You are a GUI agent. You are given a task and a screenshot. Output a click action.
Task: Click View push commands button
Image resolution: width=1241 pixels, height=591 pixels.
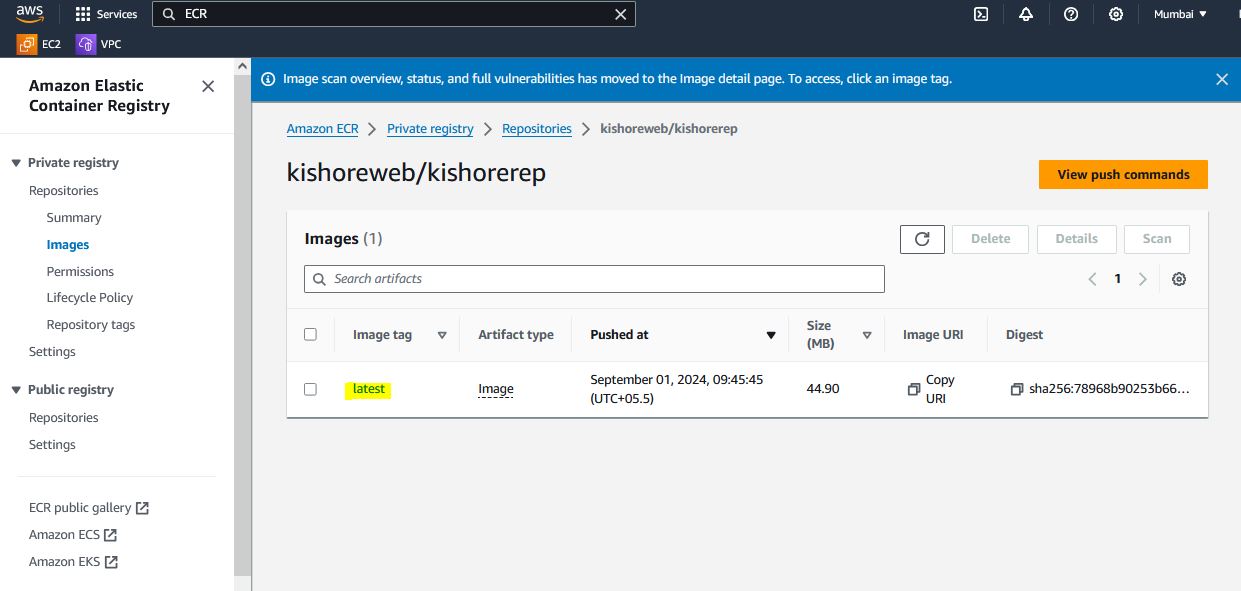tap(1123, 174)
